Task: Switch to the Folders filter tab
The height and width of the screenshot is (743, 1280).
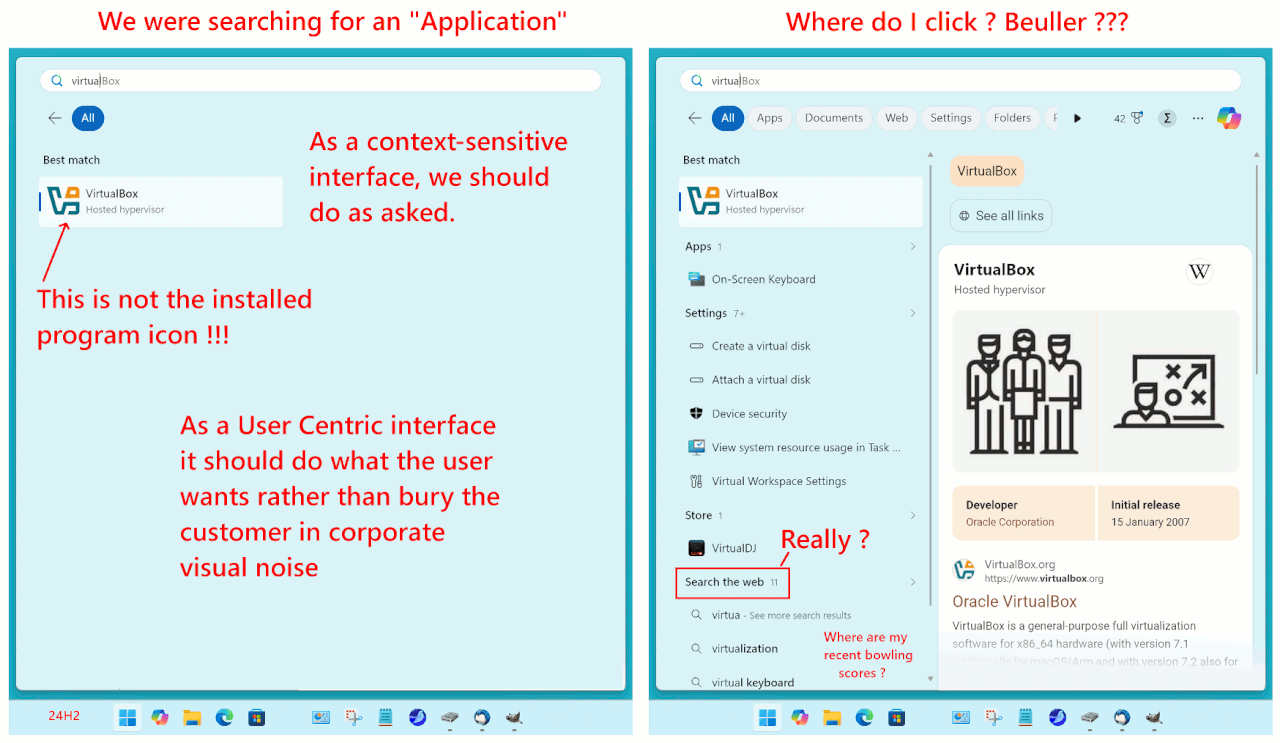Action: (1012, 118)
